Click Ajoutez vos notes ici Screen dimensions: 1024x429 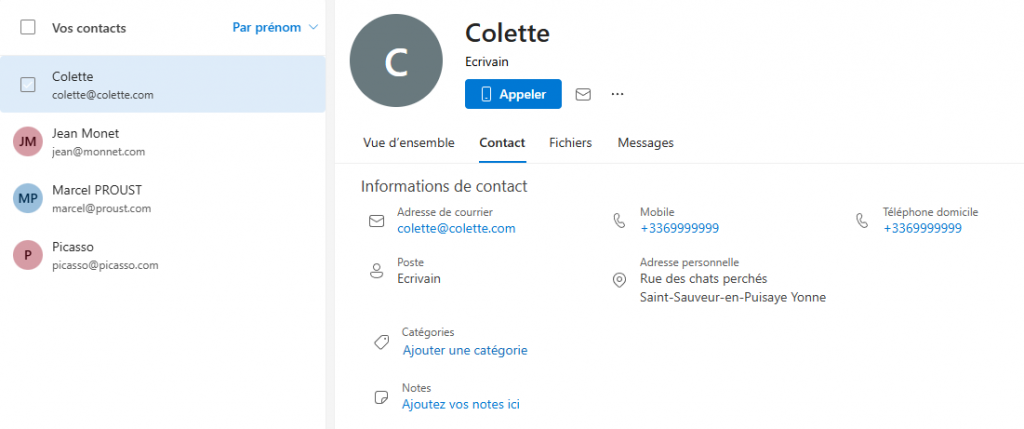(x=460, y=405)
